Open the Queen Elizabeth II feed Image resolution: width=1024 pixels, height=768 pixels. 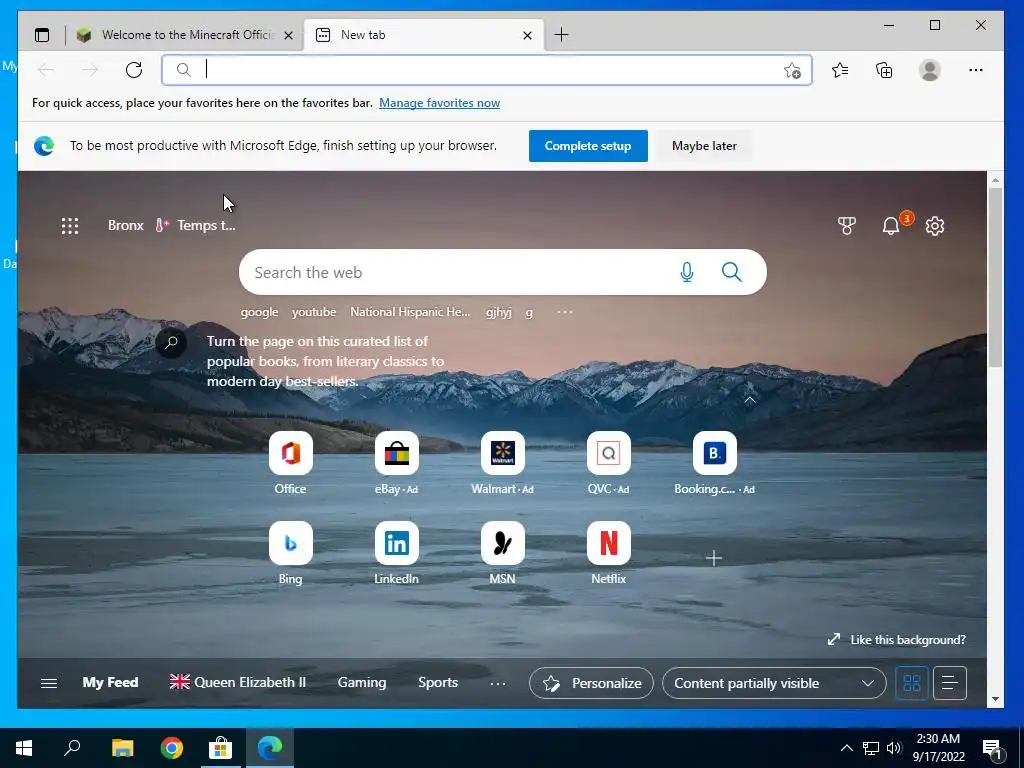tap(238, 682)
